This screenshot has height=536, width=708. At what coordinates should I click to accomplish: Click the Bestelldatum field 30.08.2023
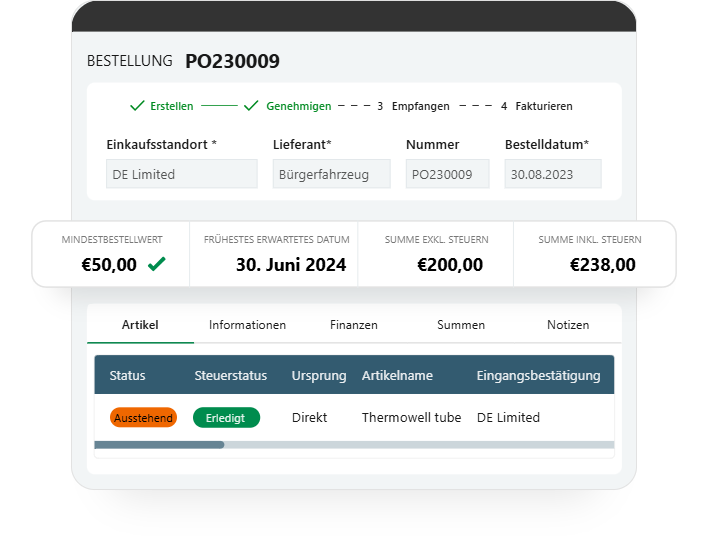click(553, 174)
